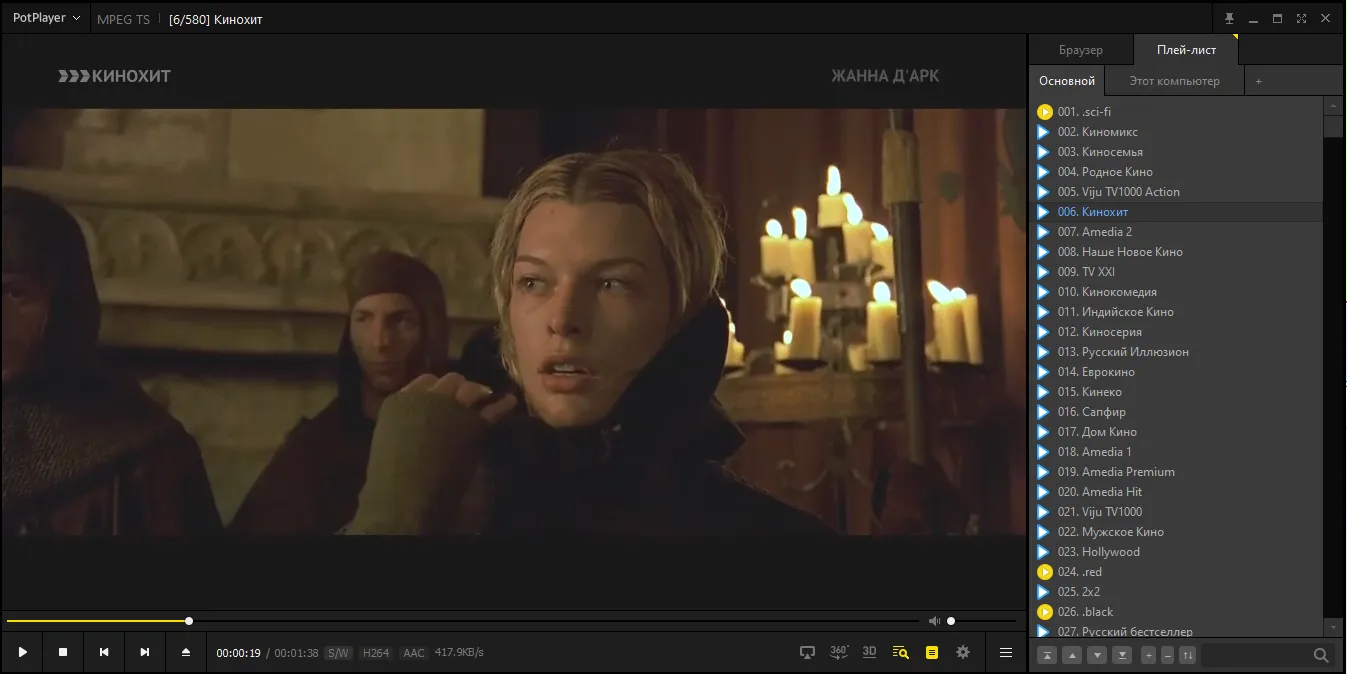Click the seek bar progress handle

[189, 621]
